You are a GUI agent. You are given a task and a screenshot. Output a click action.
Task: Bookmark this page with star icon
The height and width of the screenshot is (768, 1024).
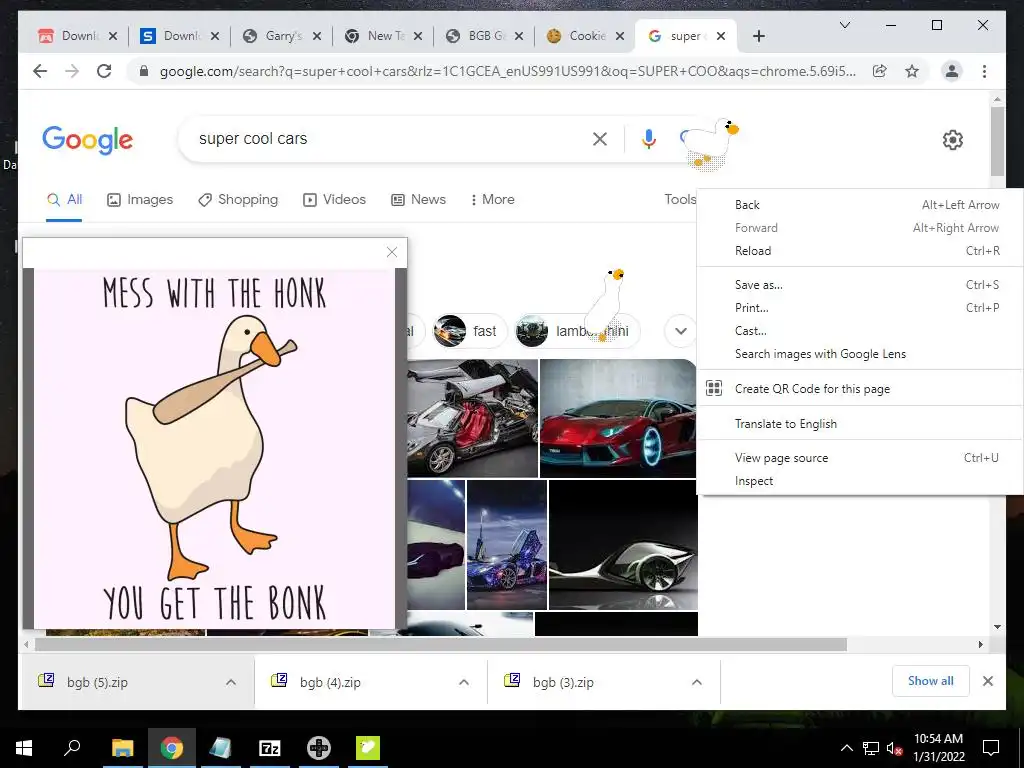coord(912,71)
